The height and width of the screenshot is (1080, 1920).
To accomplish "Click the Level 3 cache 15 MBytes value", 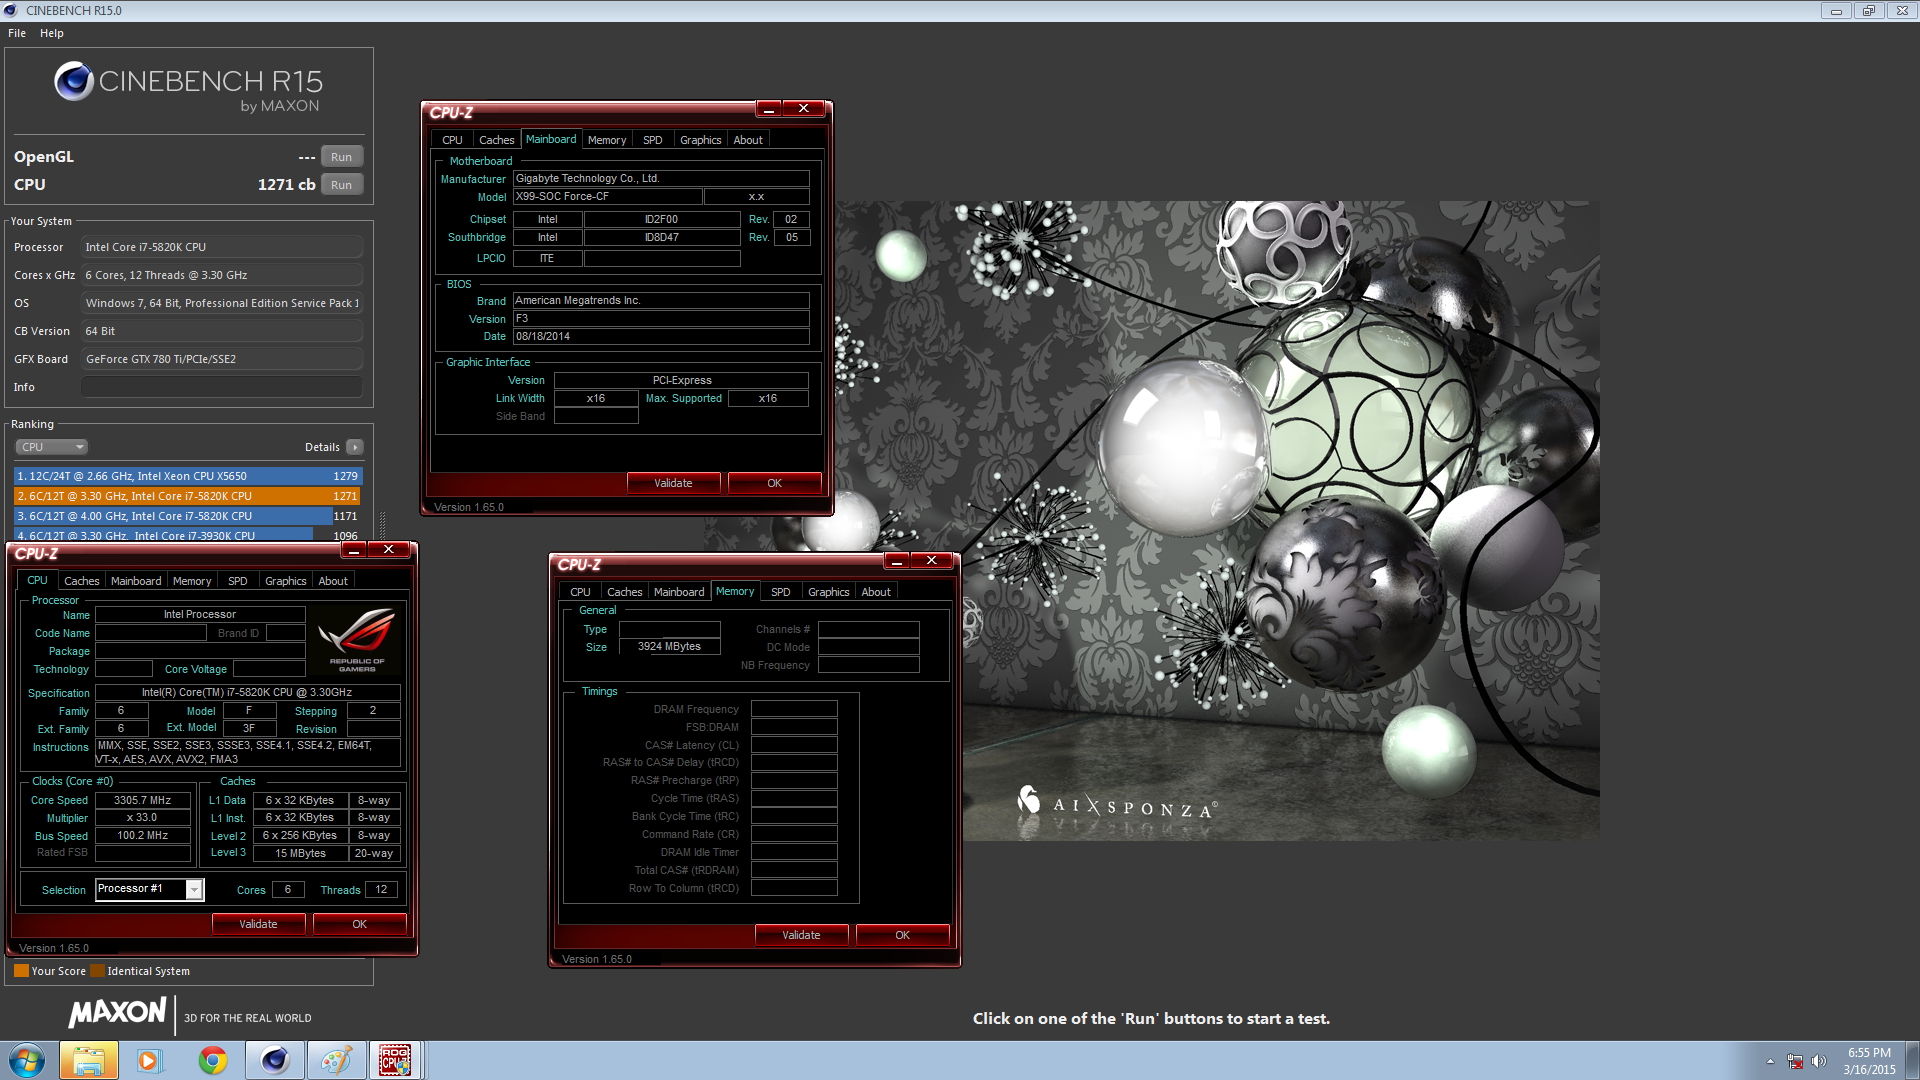I will point(300,854).
